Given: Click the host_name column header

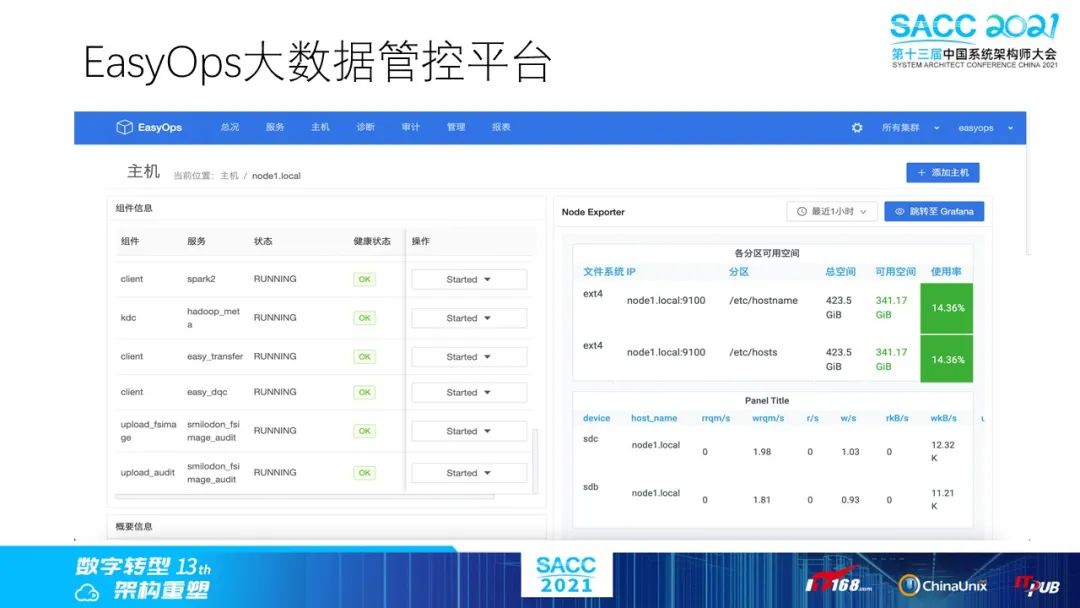Looking at the screenshot, I should tap(654, 418).
